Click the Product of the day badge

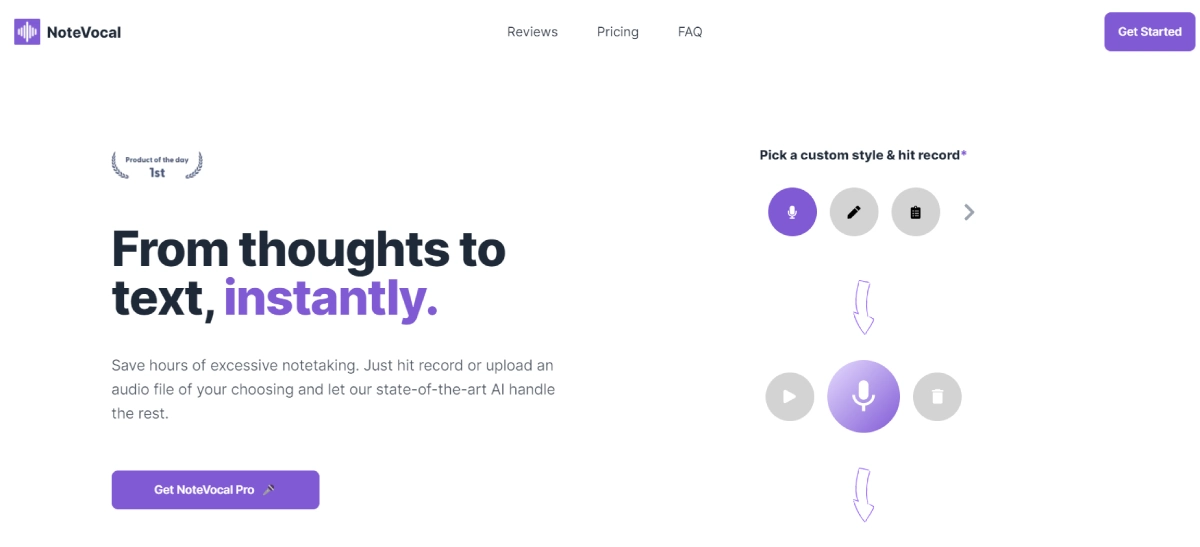(x=157, y=165)
